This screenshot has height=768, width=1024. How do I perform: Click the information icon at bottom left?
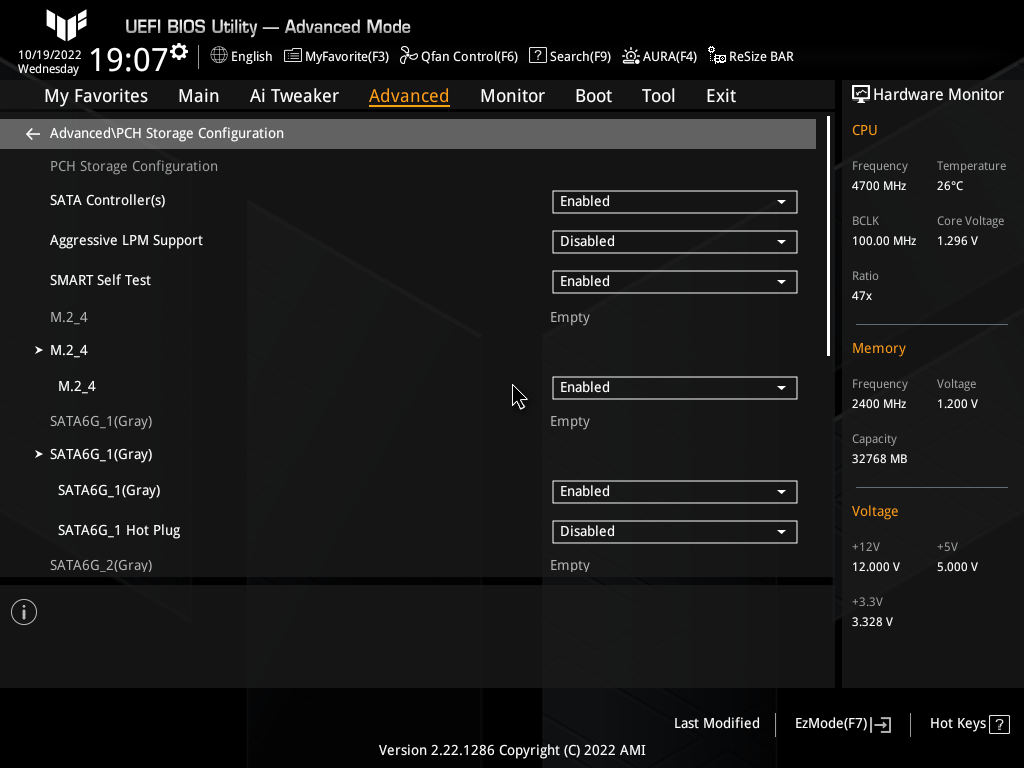pyautogui.click(x=23, y=611)
